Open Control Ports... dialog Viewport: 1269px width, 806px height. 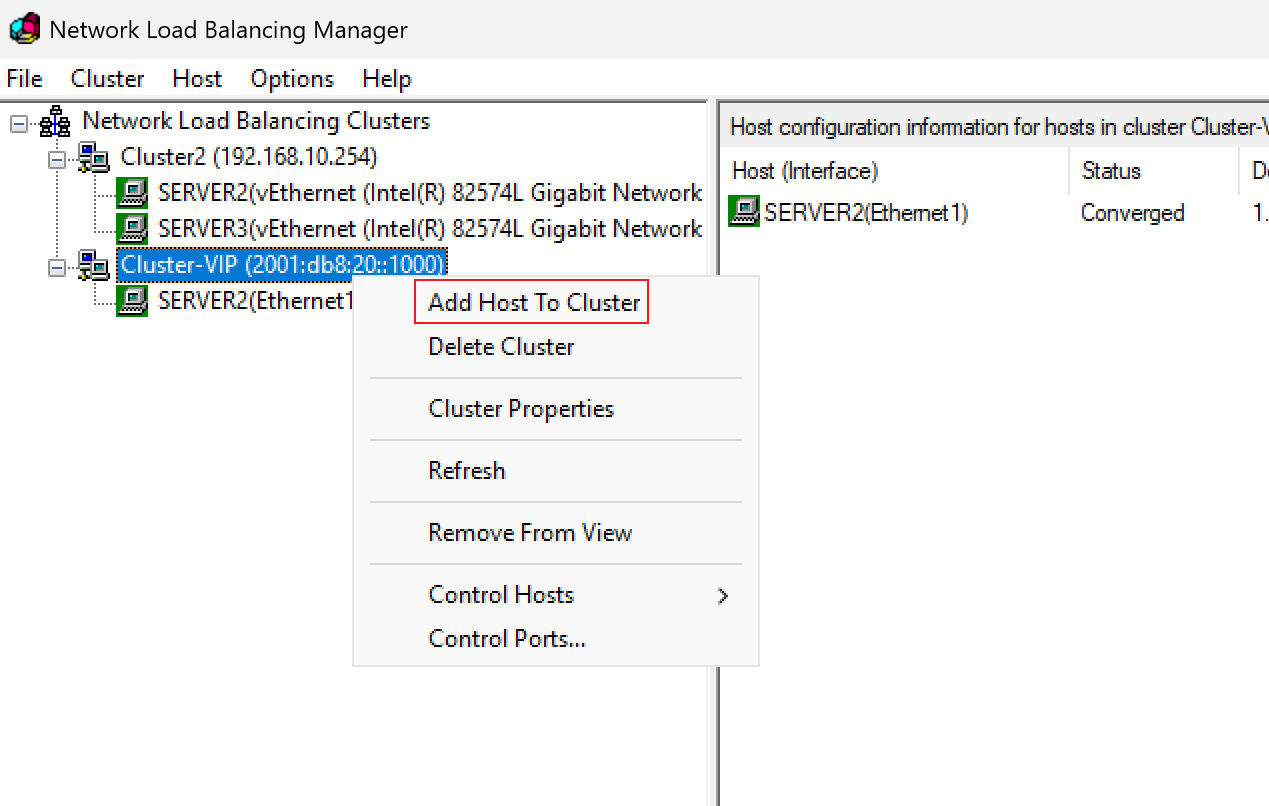[507, 639]
